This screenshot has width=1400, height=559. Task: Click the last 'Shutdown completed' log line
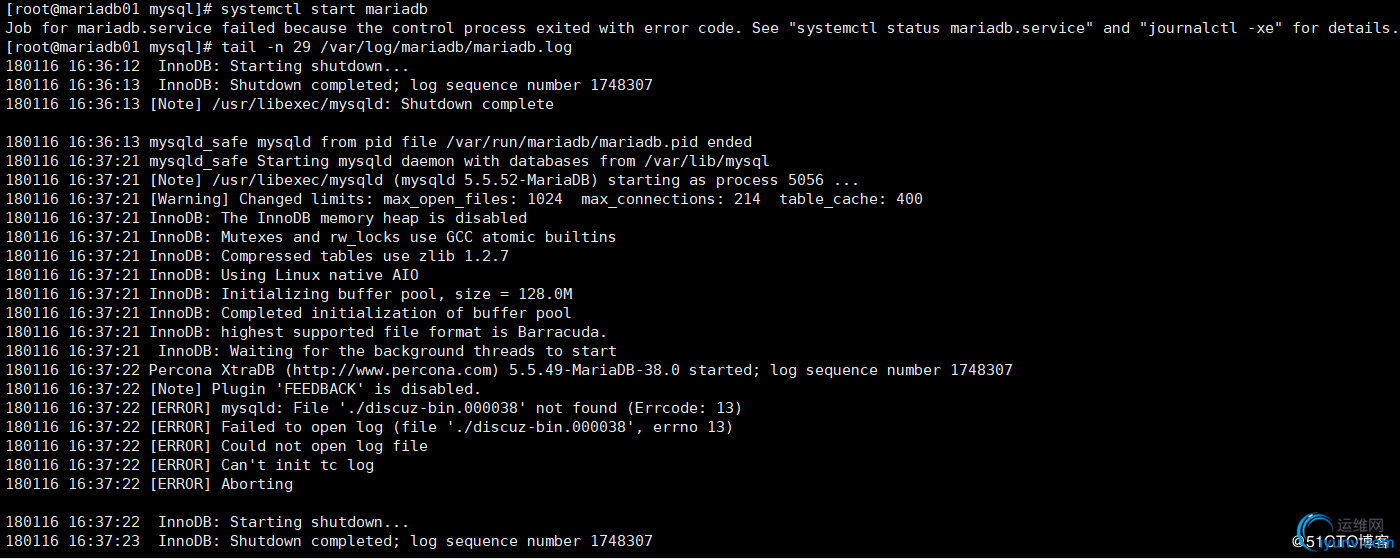(329, 541)
